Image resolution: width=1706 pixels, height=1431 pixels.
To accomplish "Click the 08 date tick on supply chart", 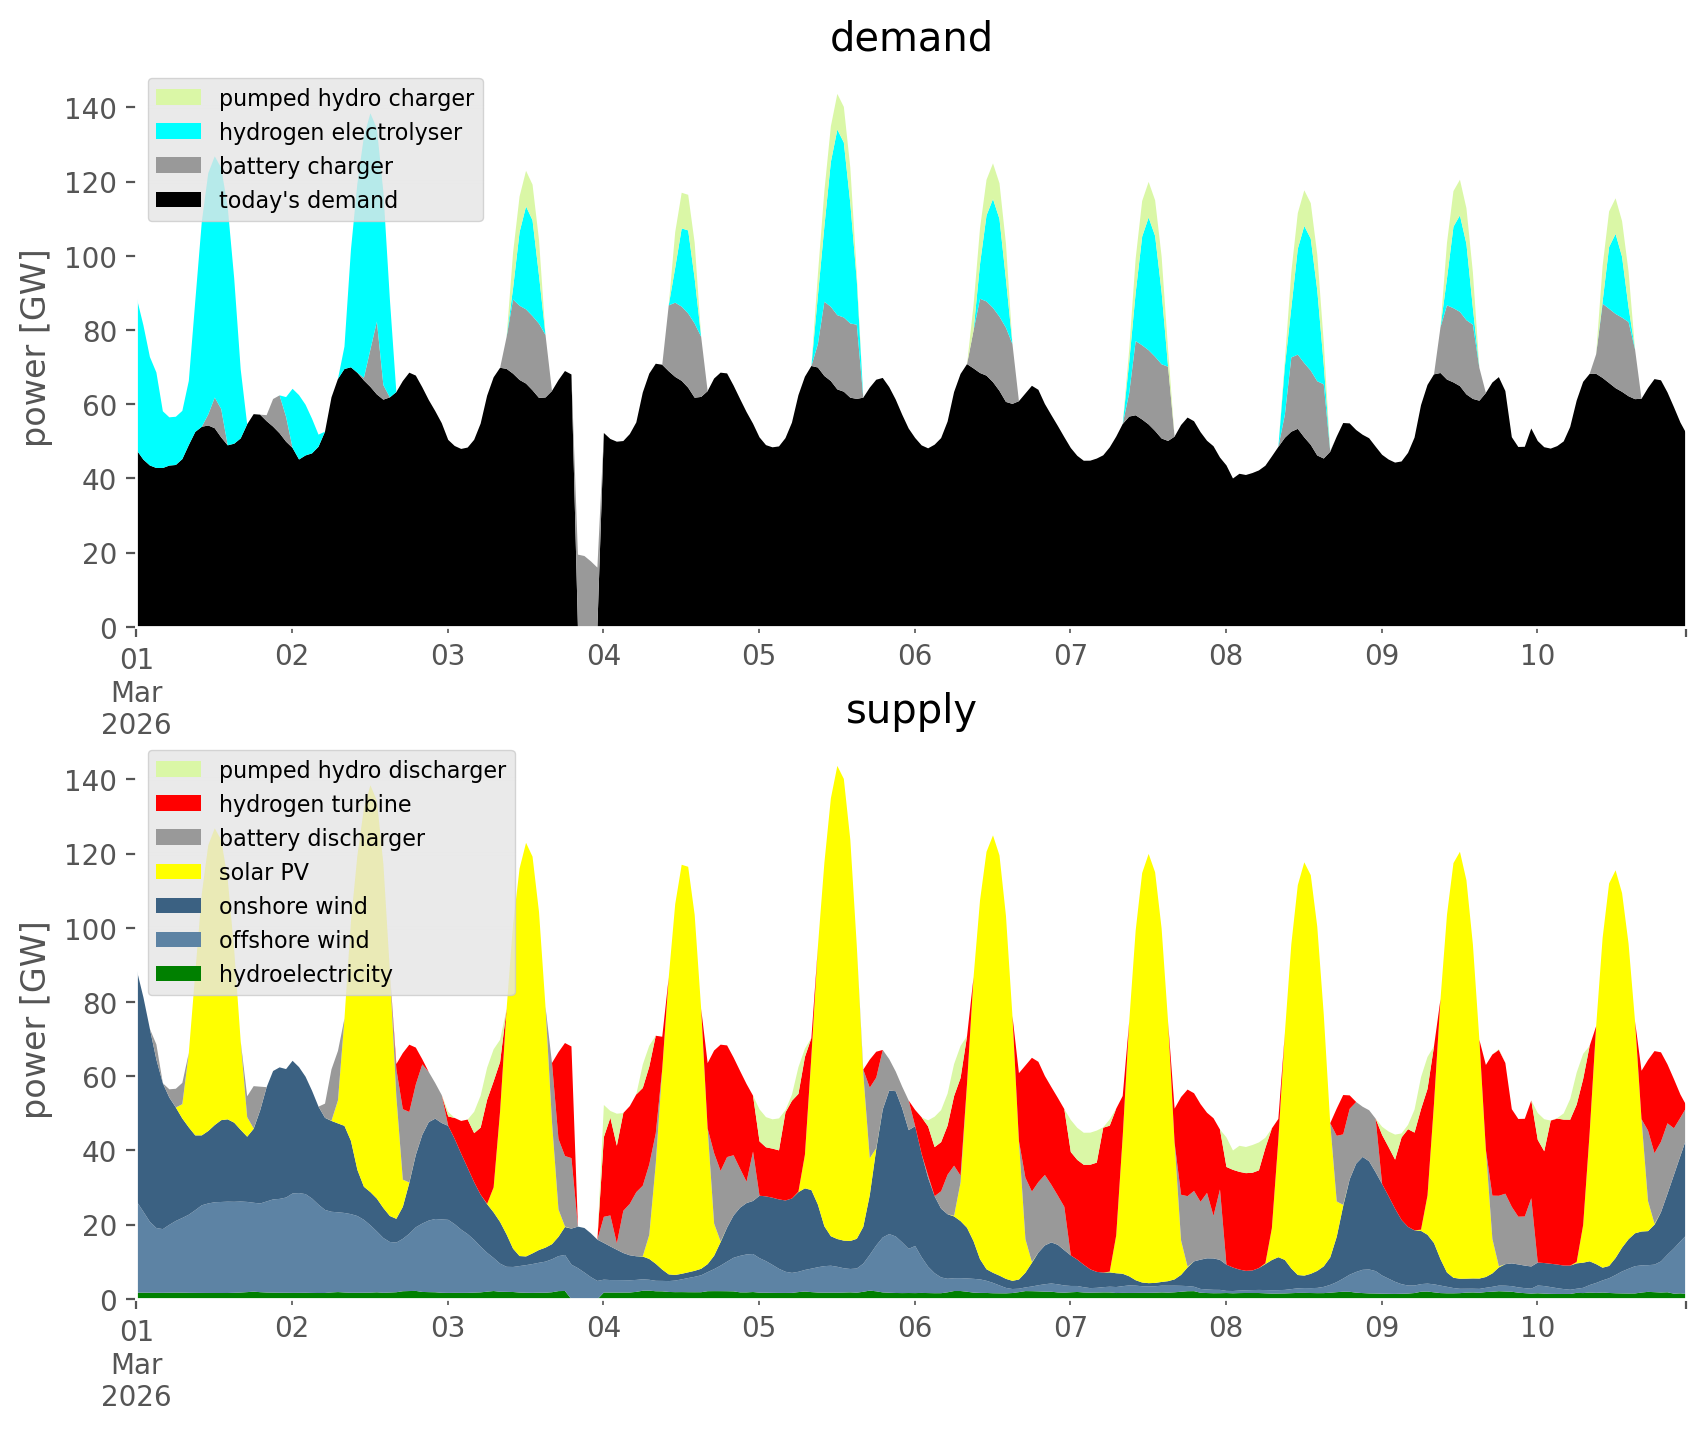I will 1226,1328.
